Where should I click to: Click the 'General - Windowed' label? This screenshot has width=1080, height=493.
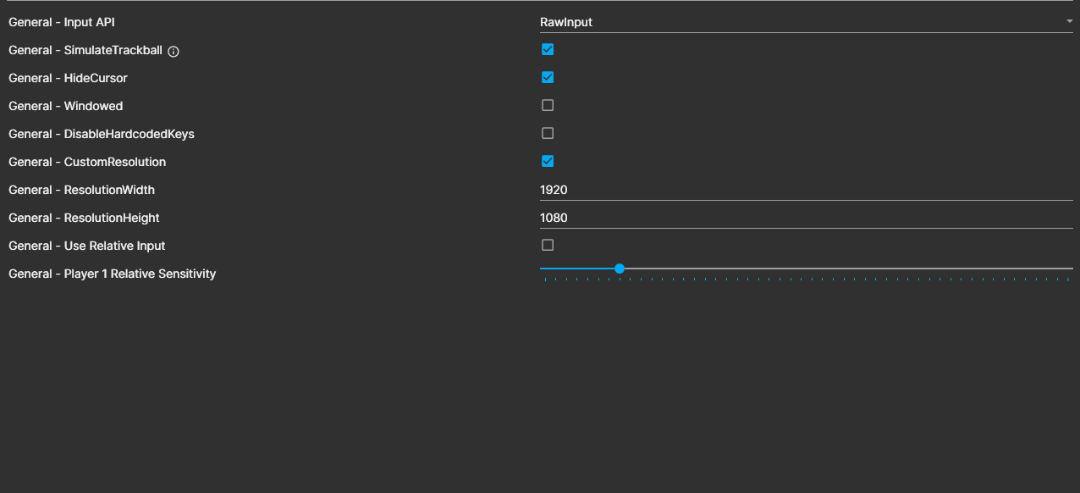[x=65, y=106]
